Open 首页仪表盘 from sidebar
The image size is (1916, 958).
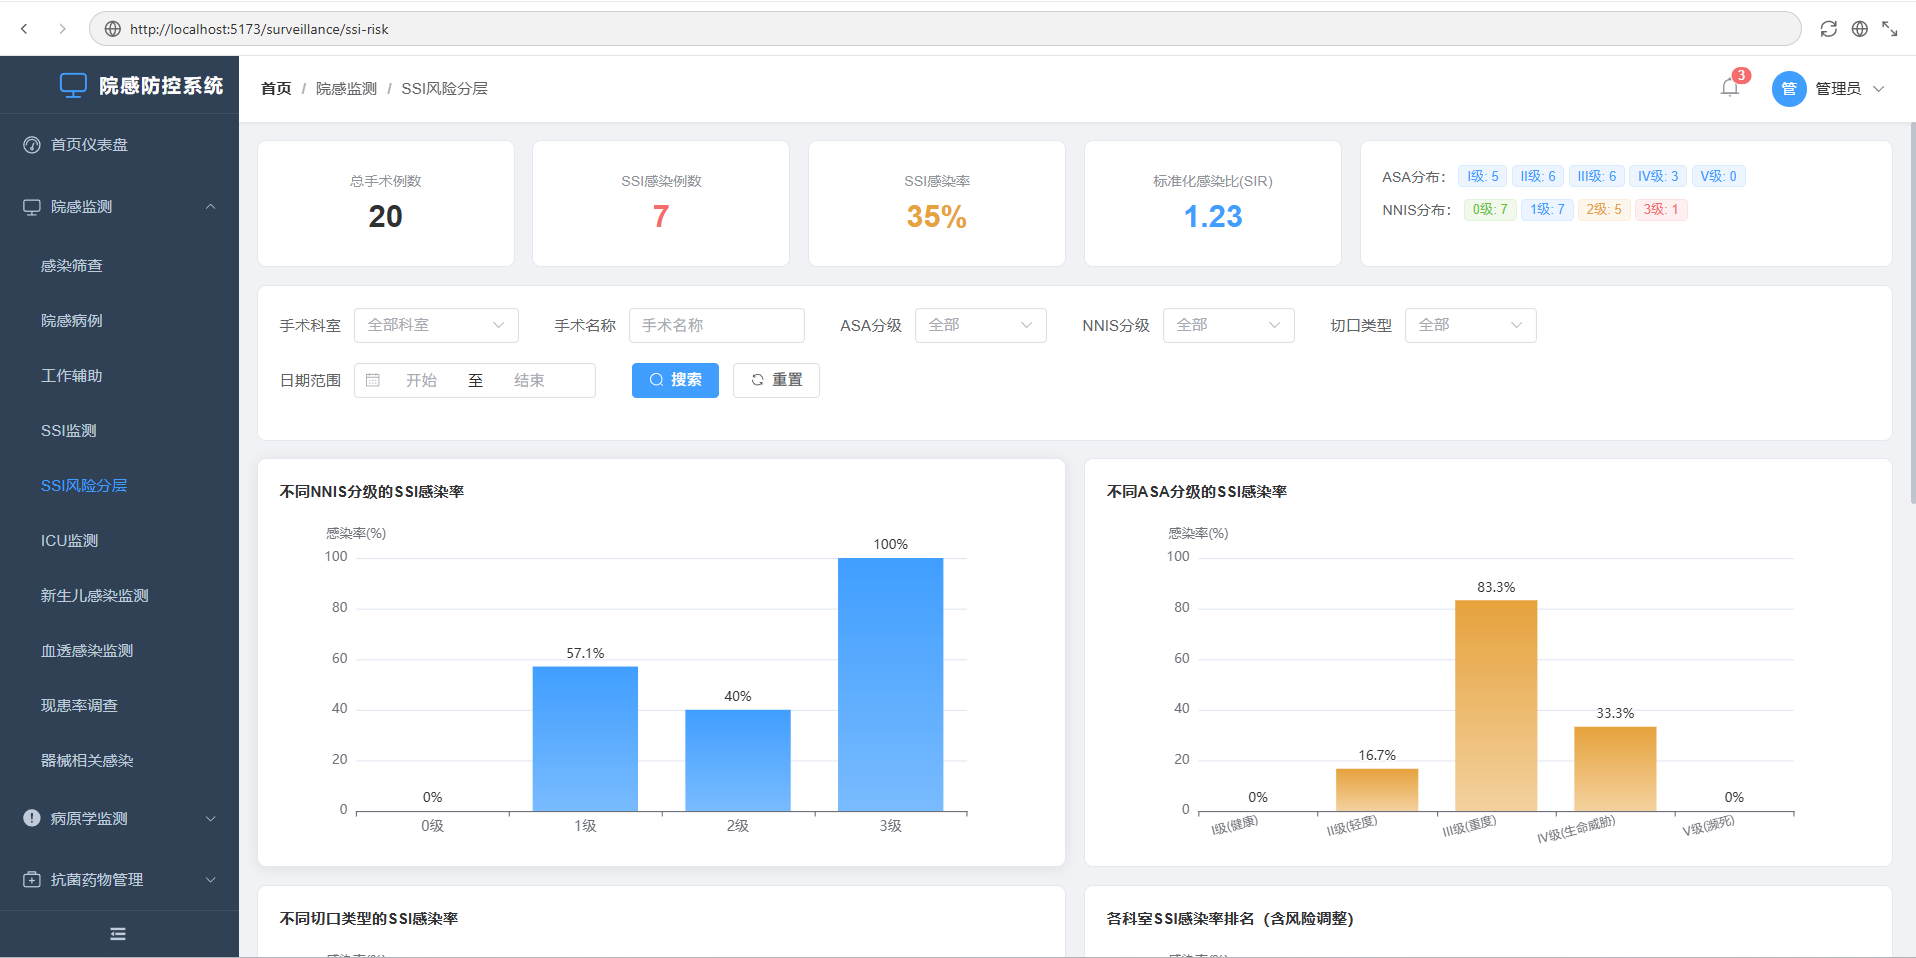click(x=120, y=145)
